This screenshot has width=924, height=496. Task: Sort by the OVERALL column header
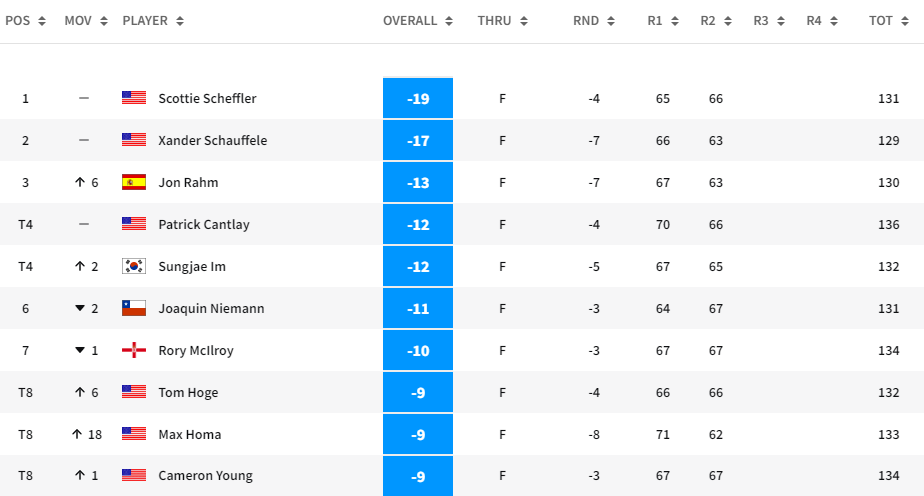pos(417,21)
